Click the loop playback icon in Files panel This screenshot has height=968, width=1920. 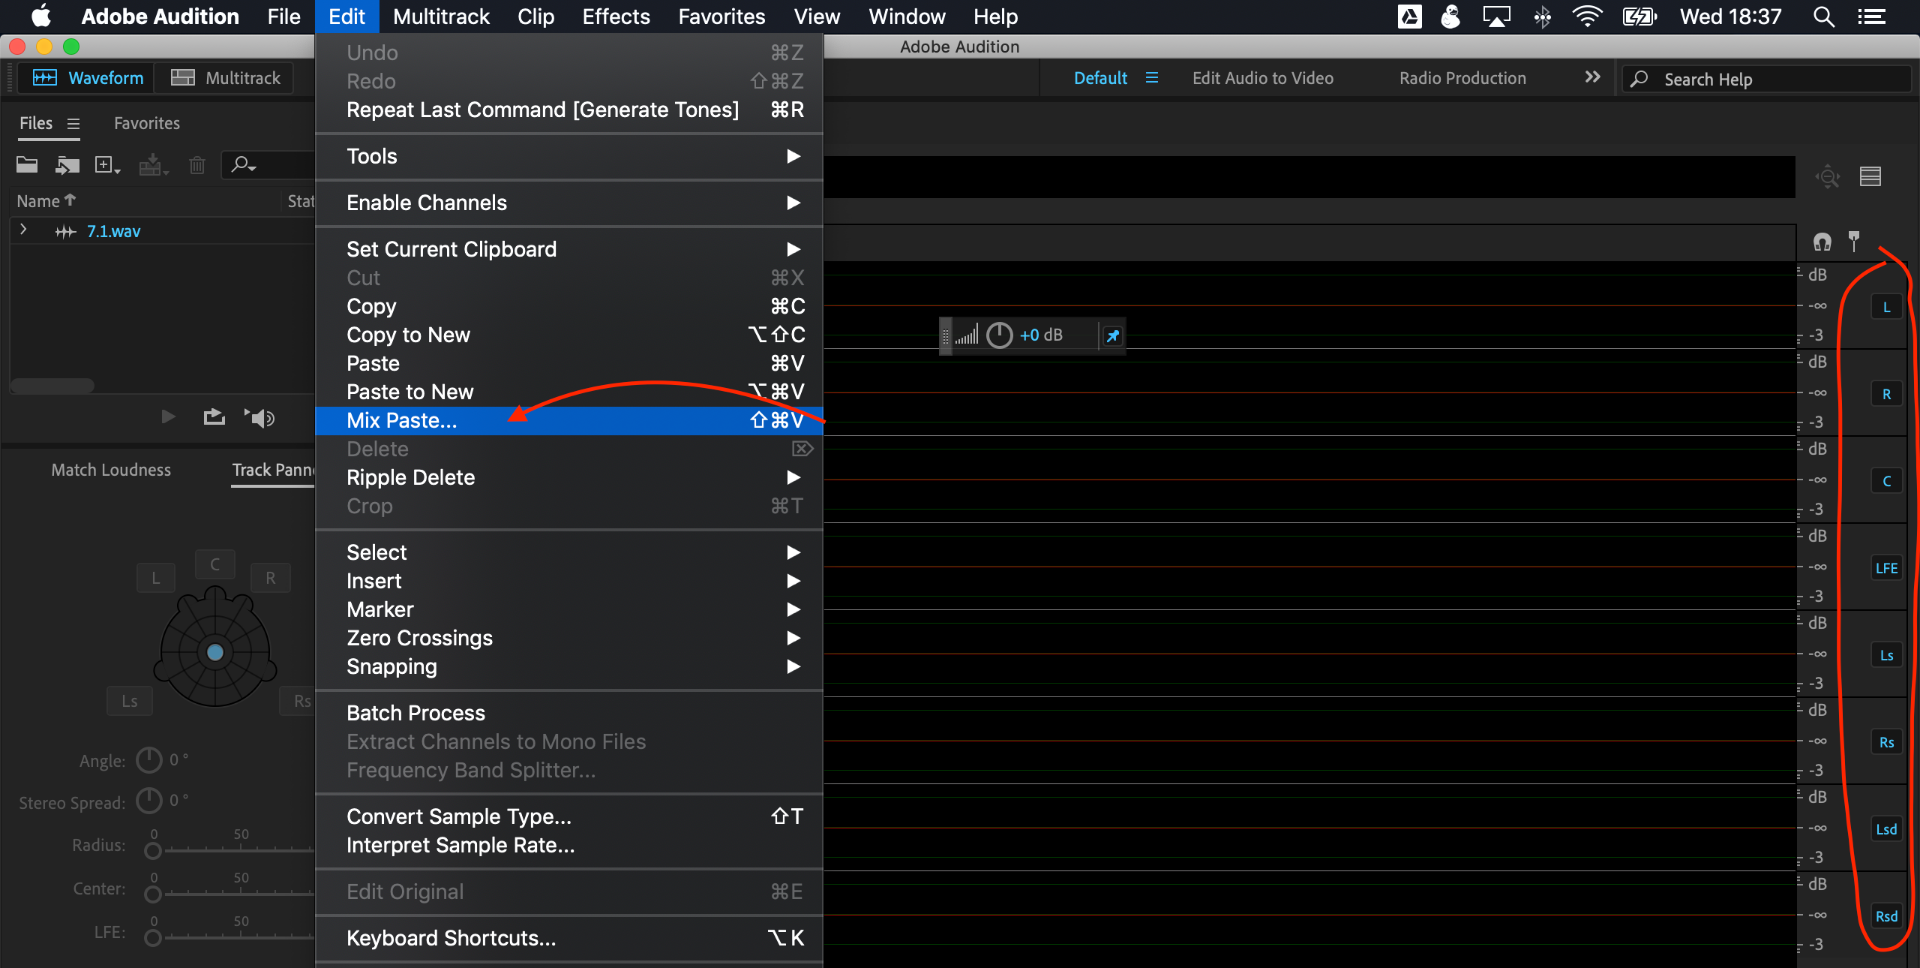pyautogui.click(x=214, y=417)
